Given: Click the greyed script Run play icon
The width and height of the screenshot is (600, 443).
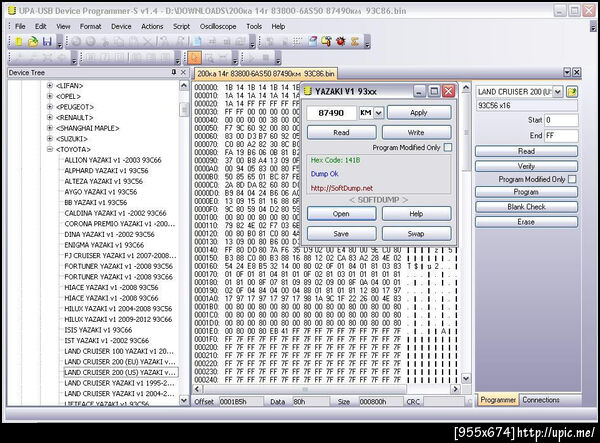Looking at the screenshot, I should coord(251,58).
